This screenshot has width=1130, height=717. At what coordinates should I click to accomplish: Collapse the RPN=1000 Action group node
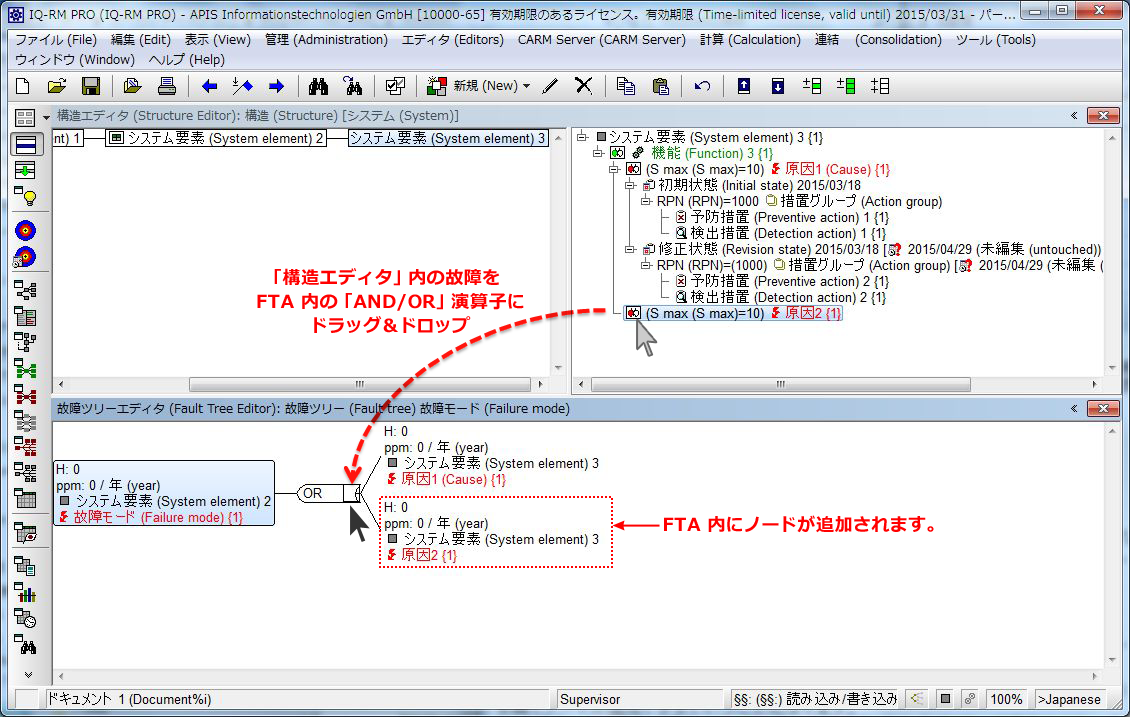tap(646, 201)
